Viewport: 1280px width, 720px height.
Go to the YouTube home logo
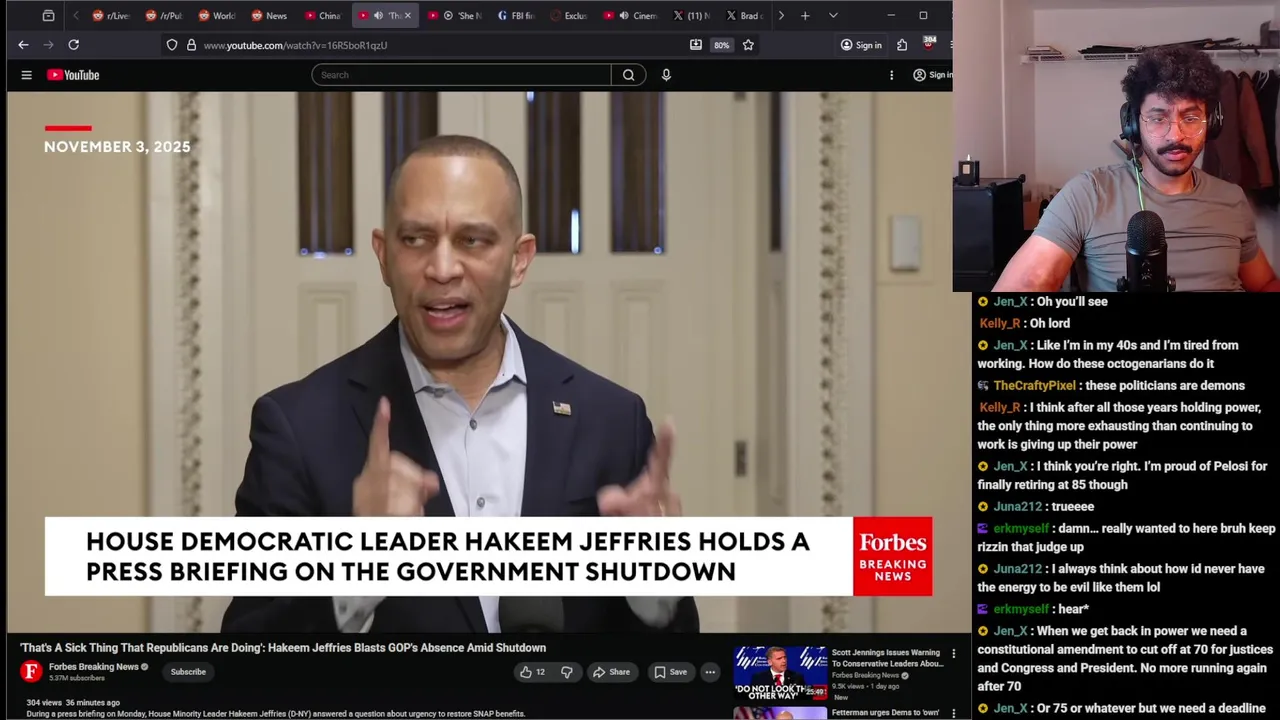pos(73,75)
